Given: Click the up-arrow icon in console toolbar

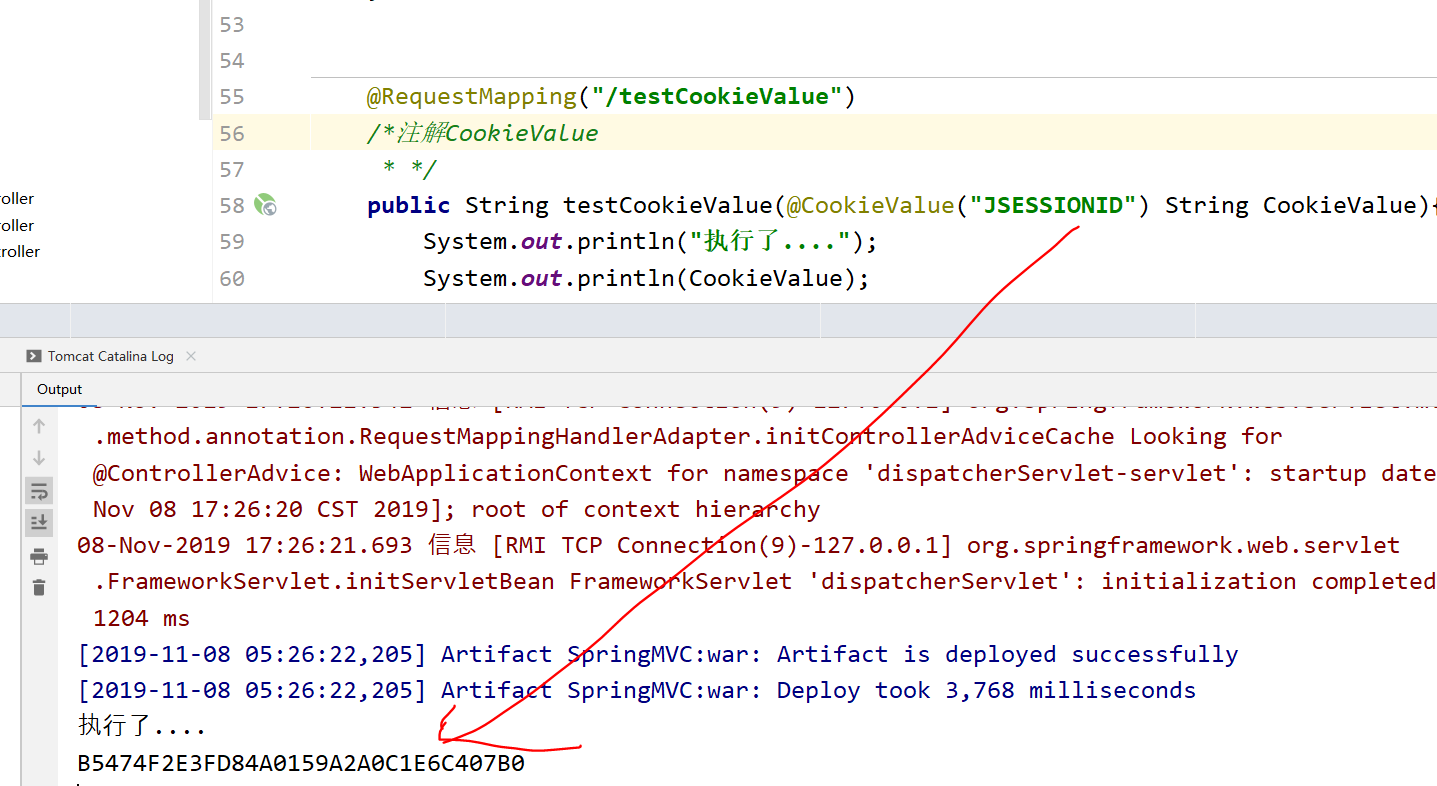Looking at the screenshot, I should (39, 426).
